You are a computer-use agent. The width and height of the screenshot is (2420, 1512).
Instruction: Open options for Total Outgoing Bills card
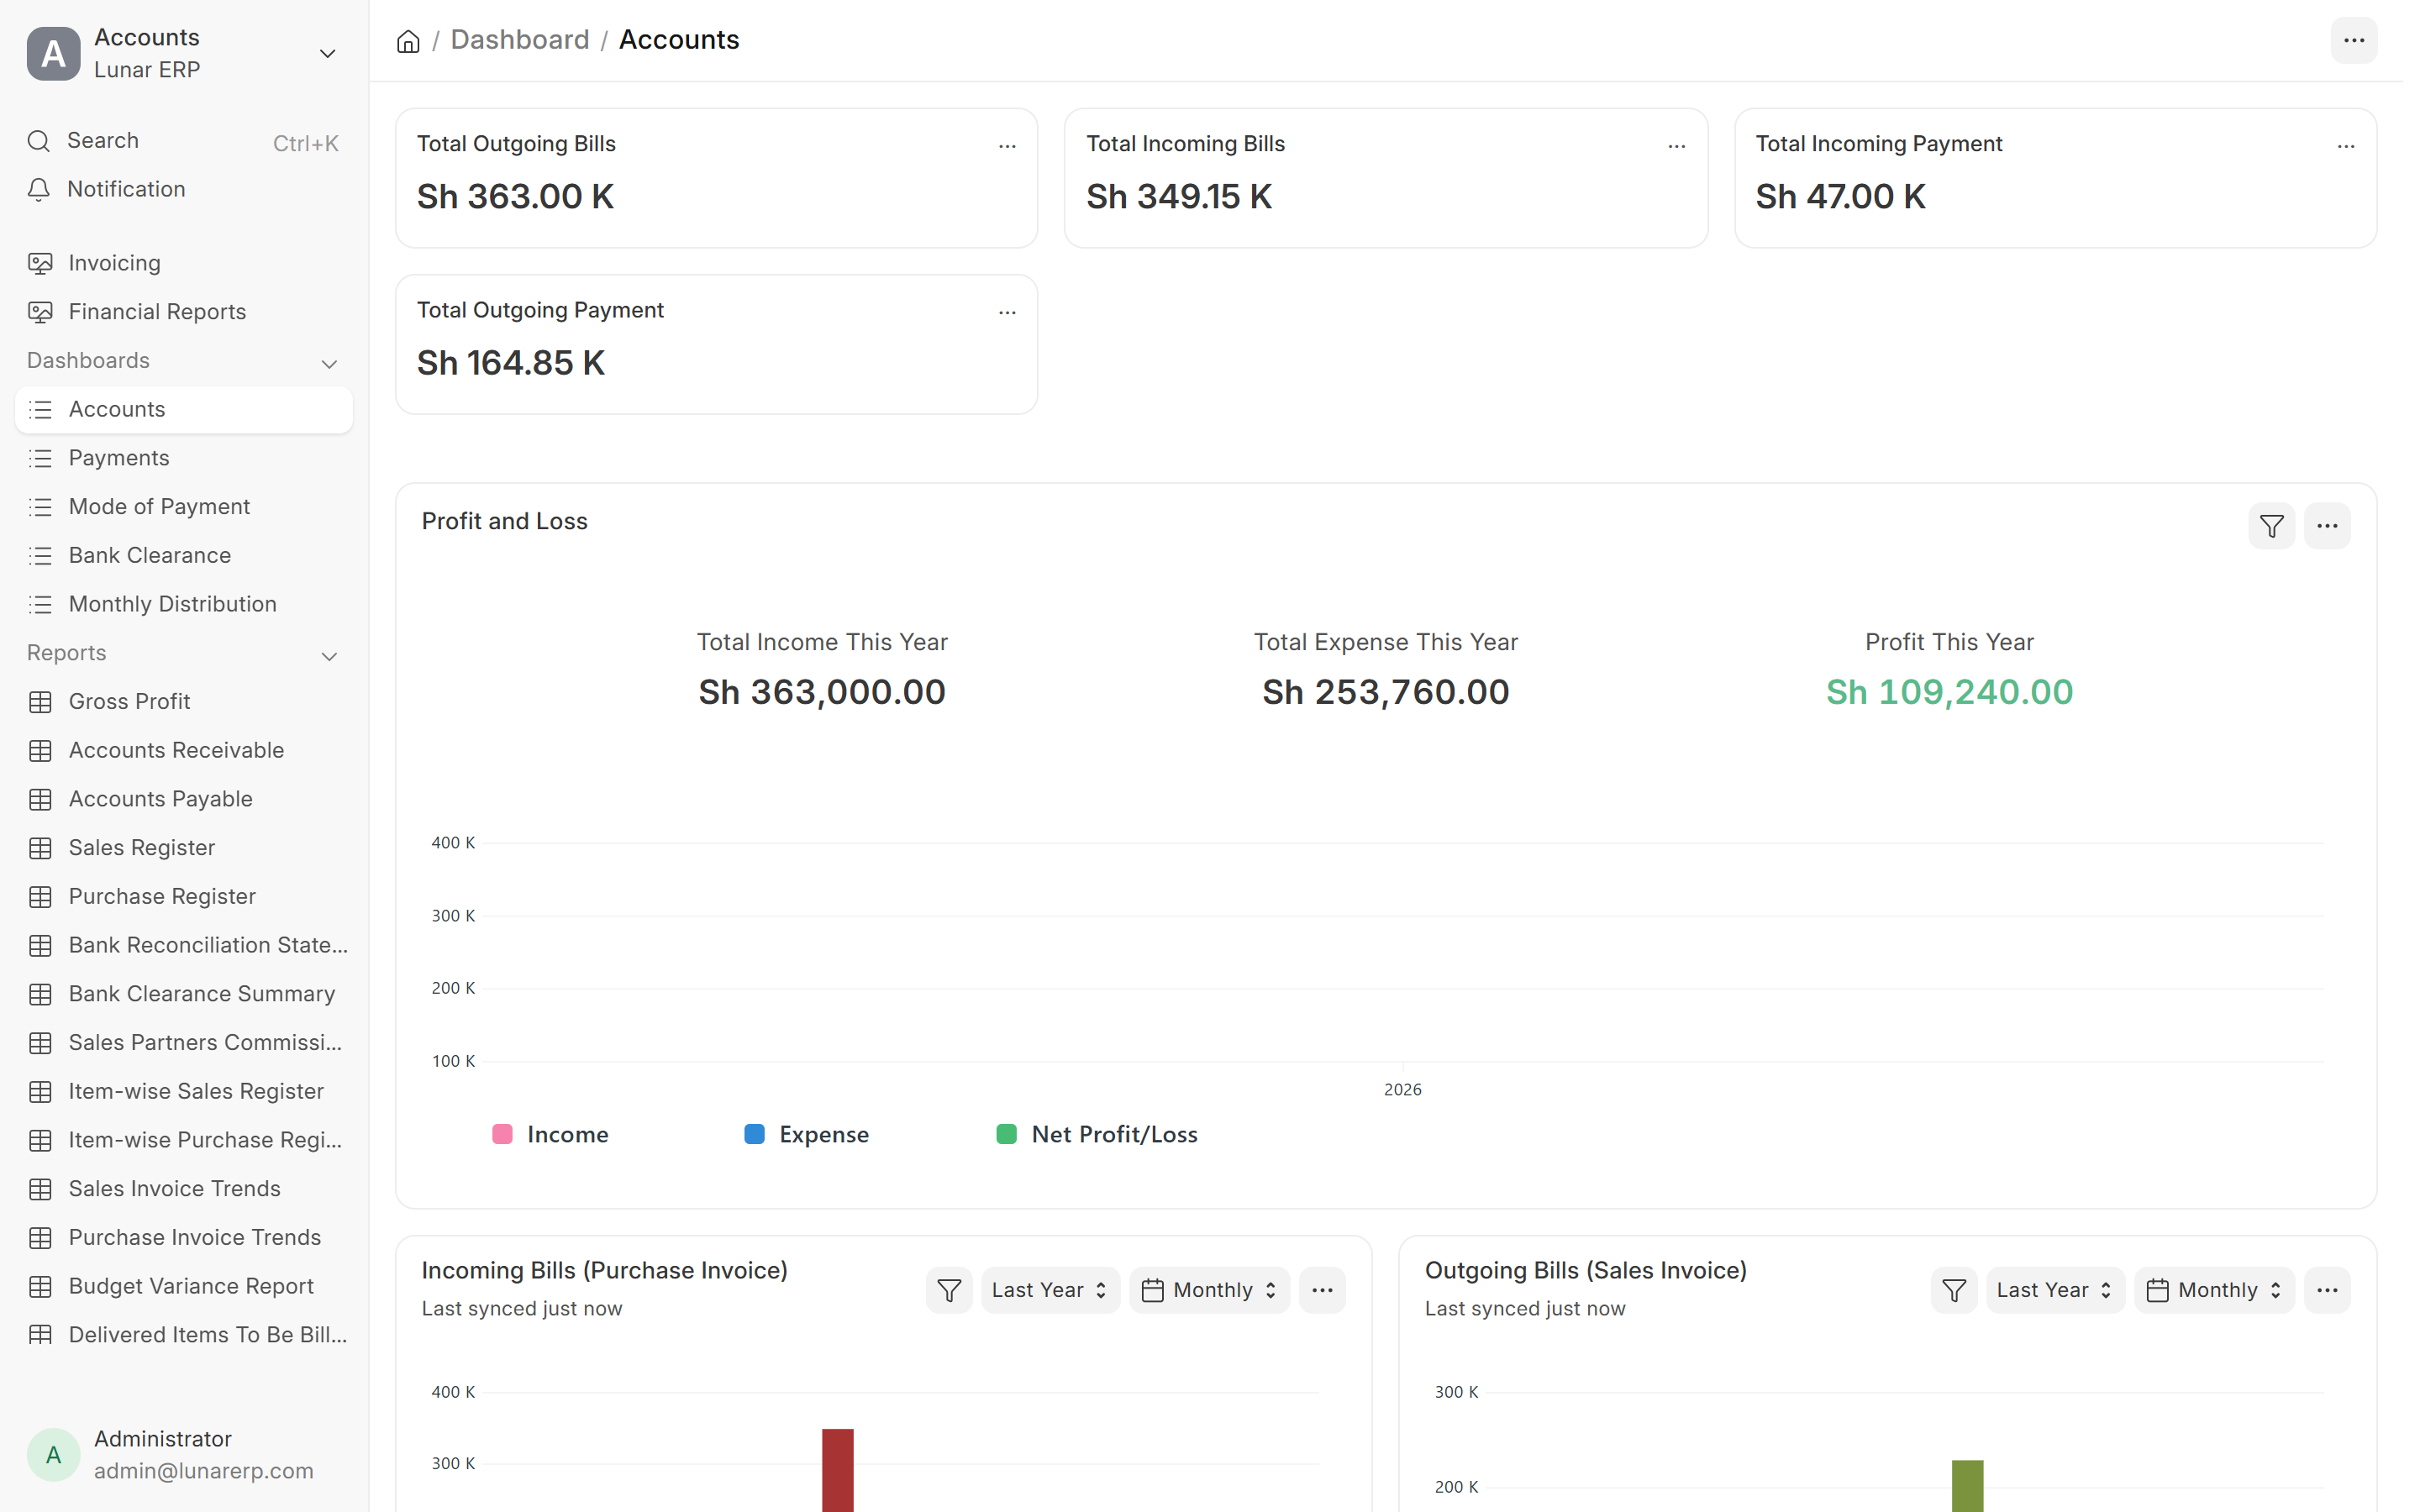(x=1007, y=146)
